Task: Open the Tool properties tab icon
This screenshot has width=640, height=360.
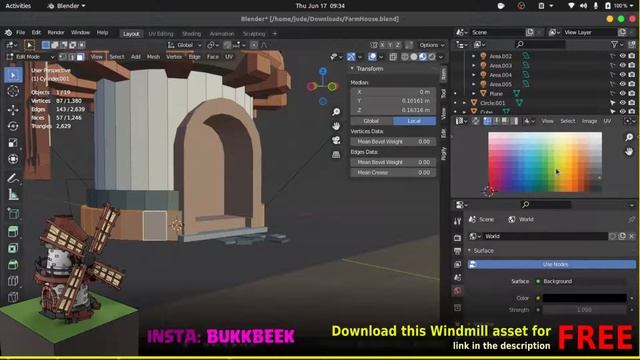Action: click(x=458, y=222)
